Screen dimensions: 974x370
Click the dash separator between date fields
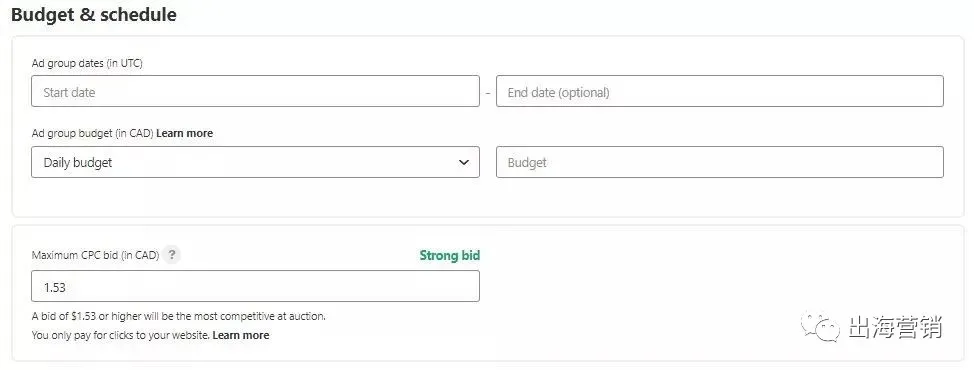[488, 92]
